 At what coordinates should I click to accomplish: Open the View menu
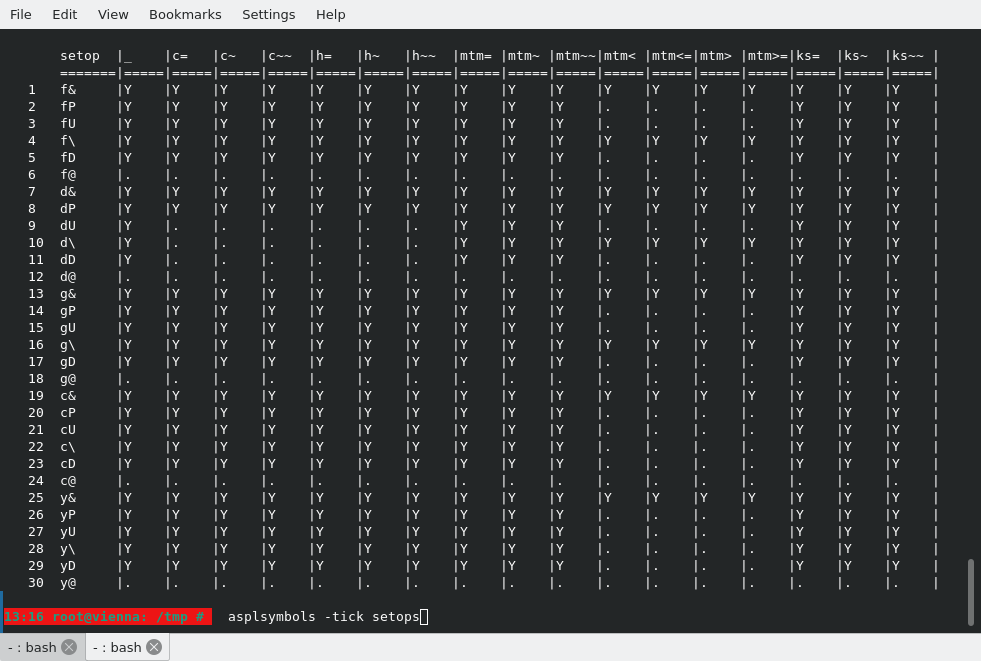[x=113, y=14]
